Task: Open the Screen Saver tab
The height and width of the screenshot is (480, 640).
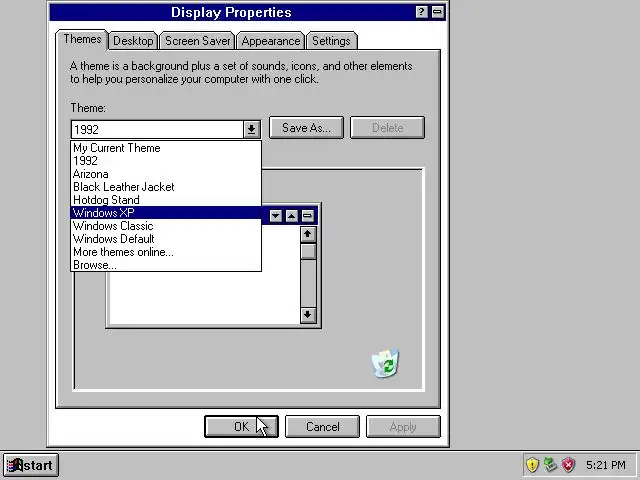Action: [x=198, y=41]
